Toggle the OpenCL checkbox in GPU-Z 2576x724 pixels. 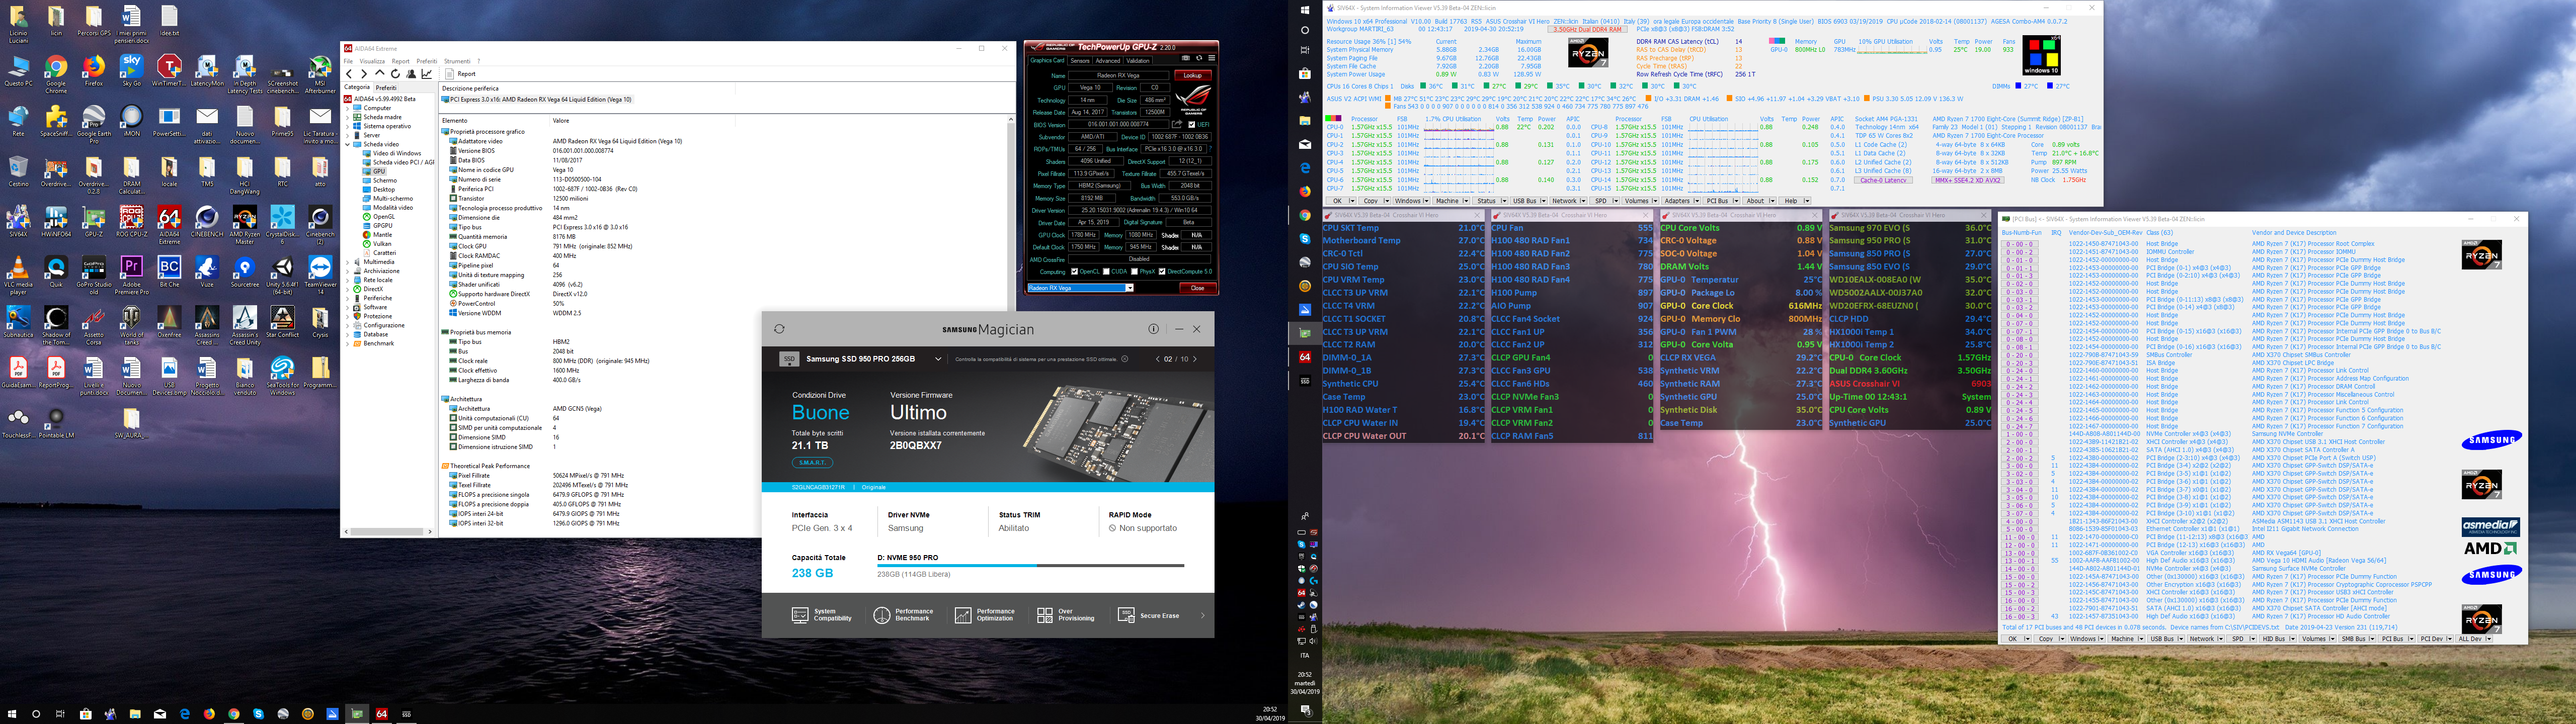click(1075, 271)
